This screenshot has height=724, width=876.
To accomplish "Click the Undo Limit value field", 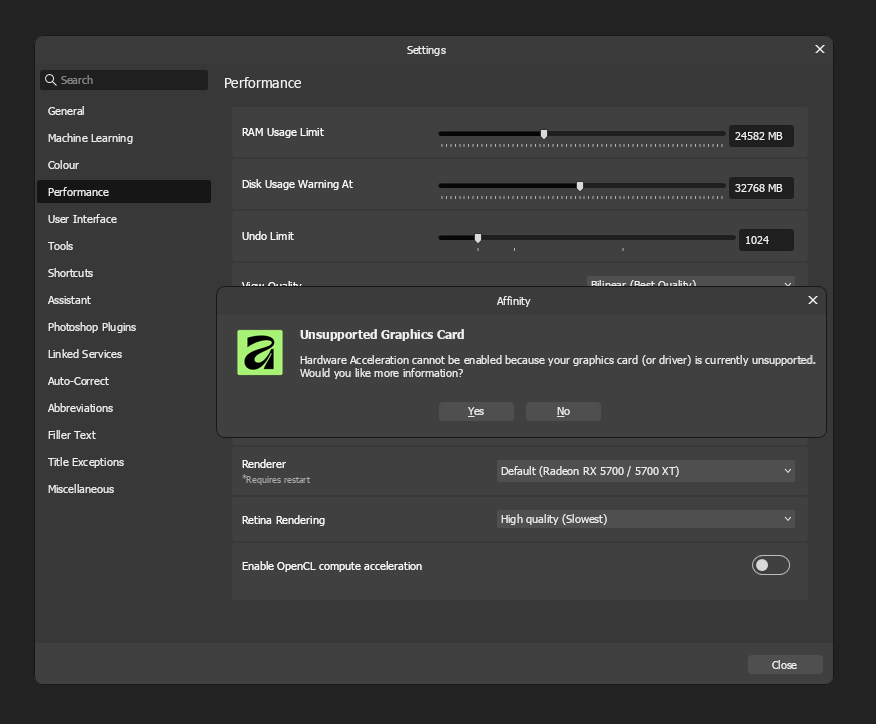I will [x=765, y=240].
